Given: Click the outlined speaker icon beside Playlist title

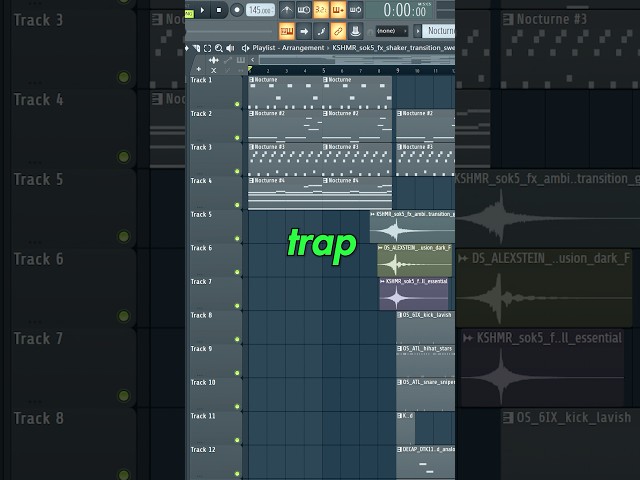Looking at the screenshot, I should (245, 48).
